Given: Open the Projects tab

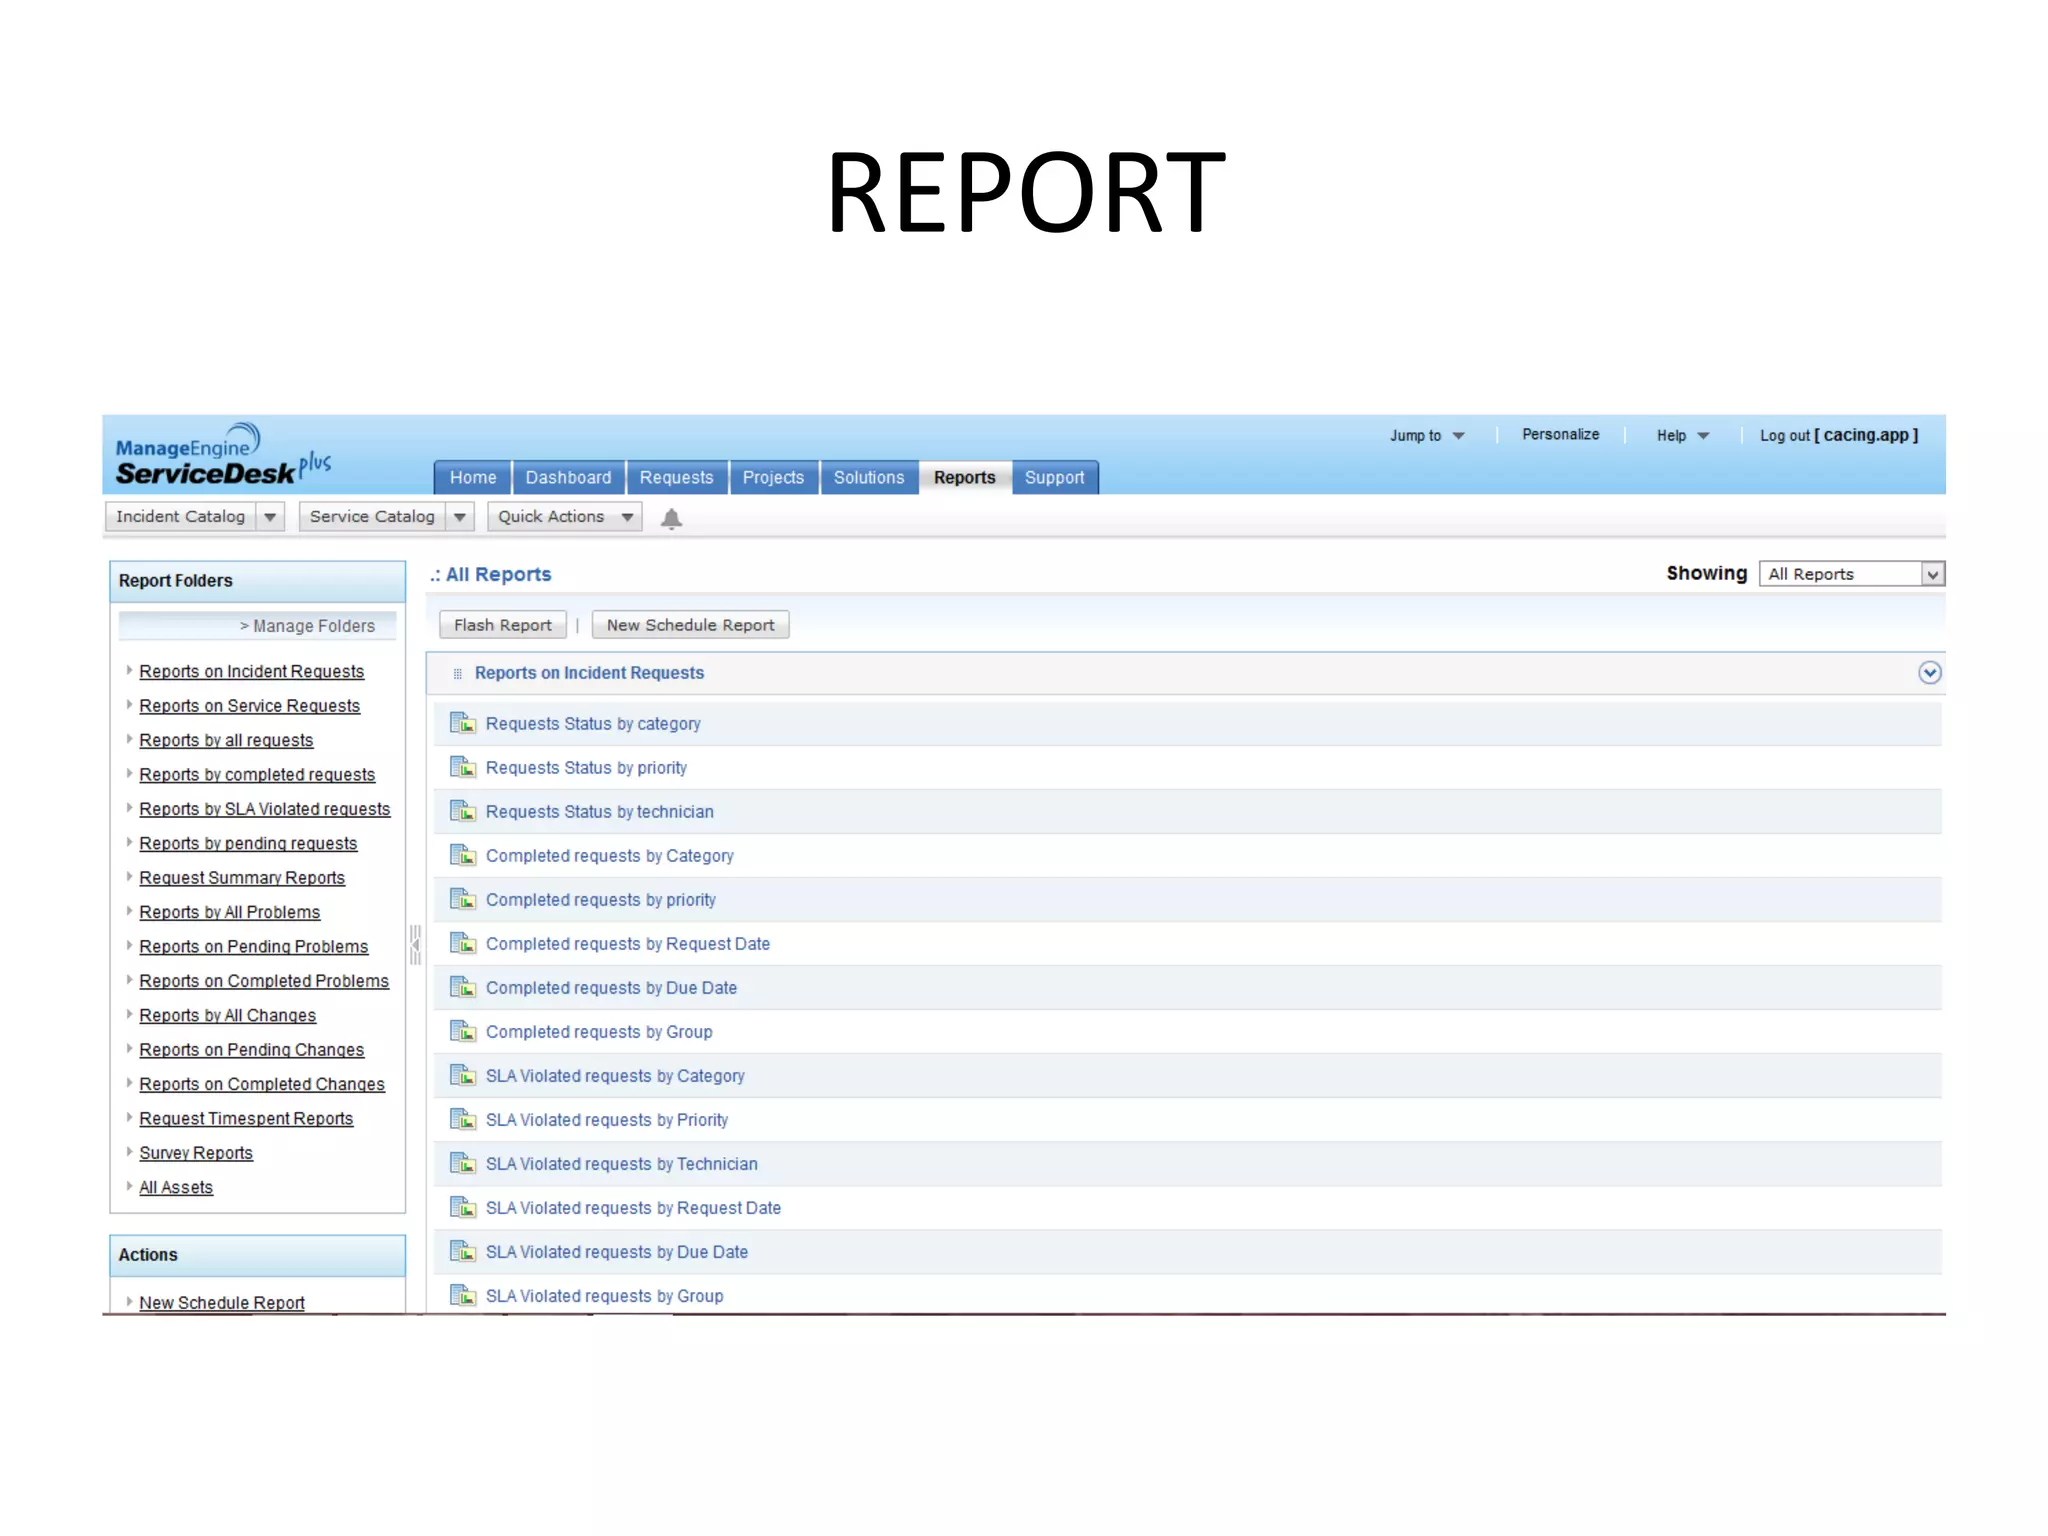Looking at the screenshot, I should point(773,478).
